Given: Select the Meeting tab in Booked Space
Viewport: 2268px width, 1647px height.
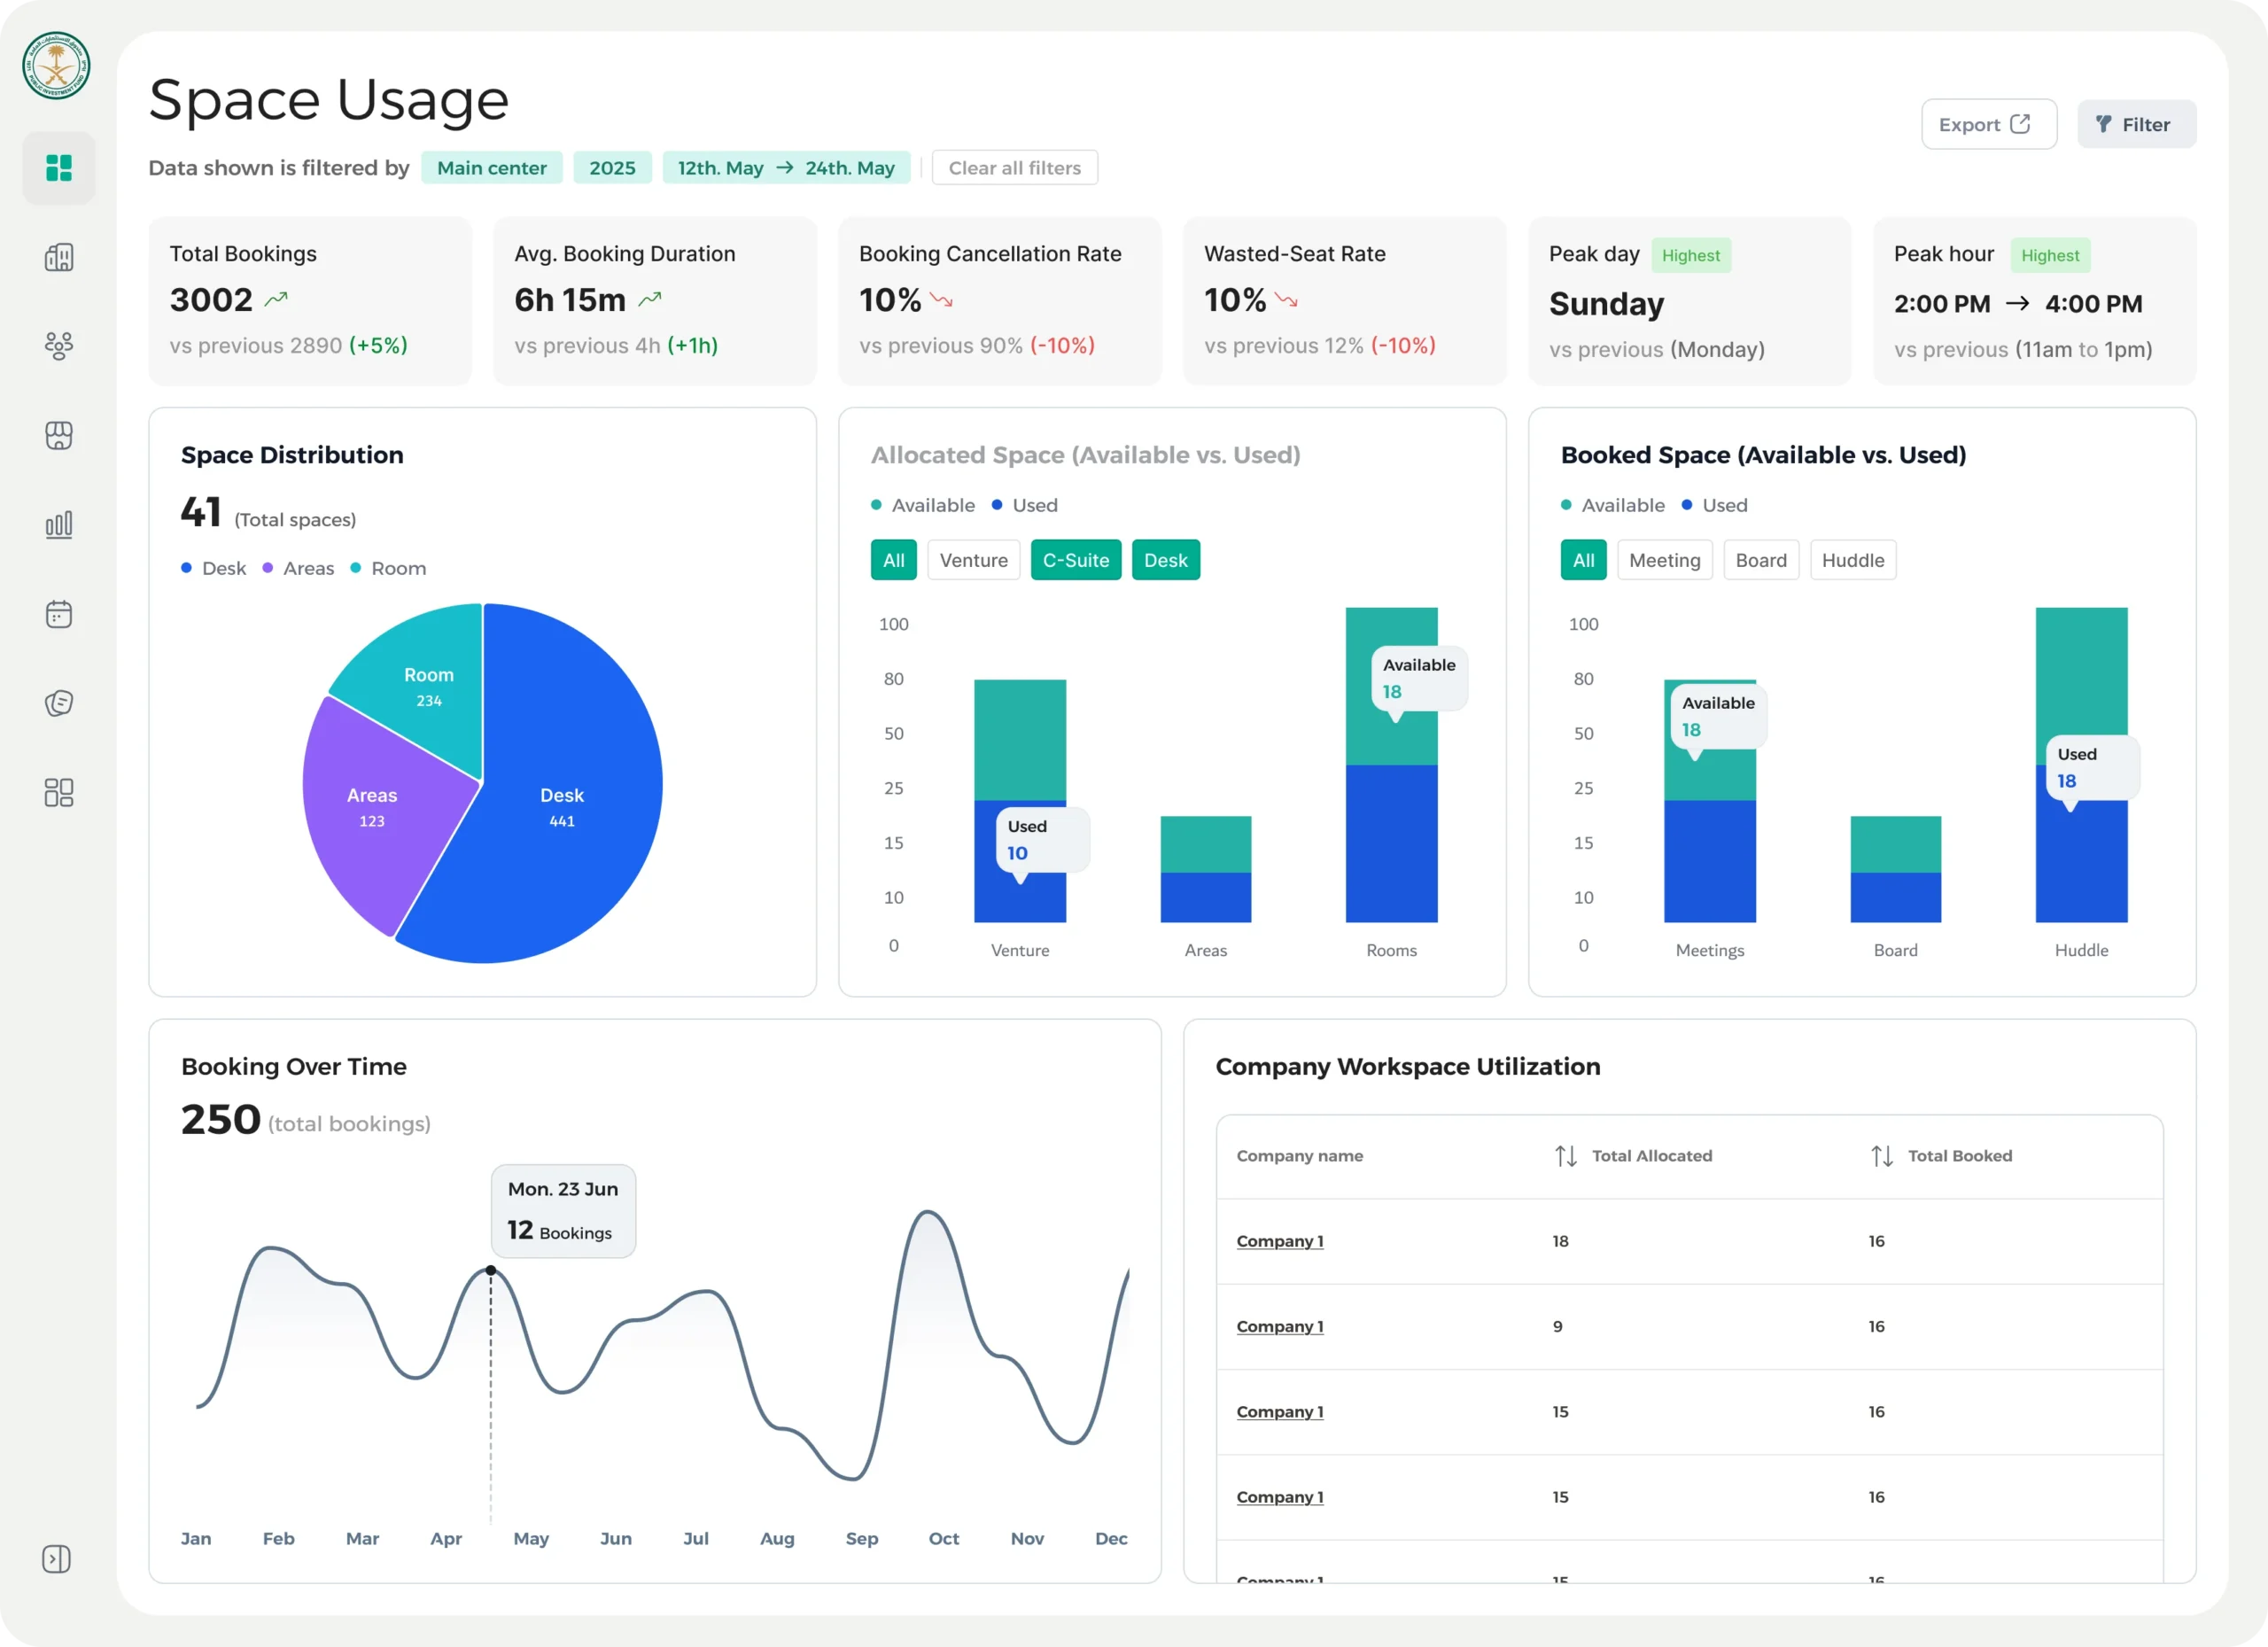Looking at the screenshot, I should click(1664, 560).
